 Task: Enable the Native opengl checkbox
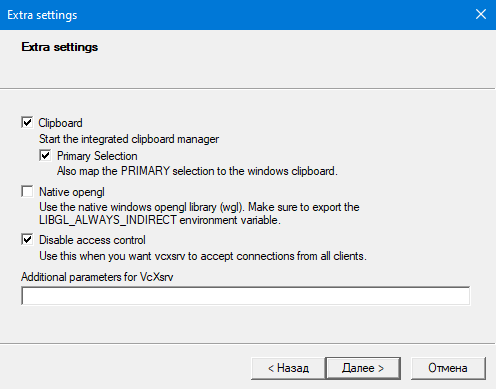(x=27, y=192)
